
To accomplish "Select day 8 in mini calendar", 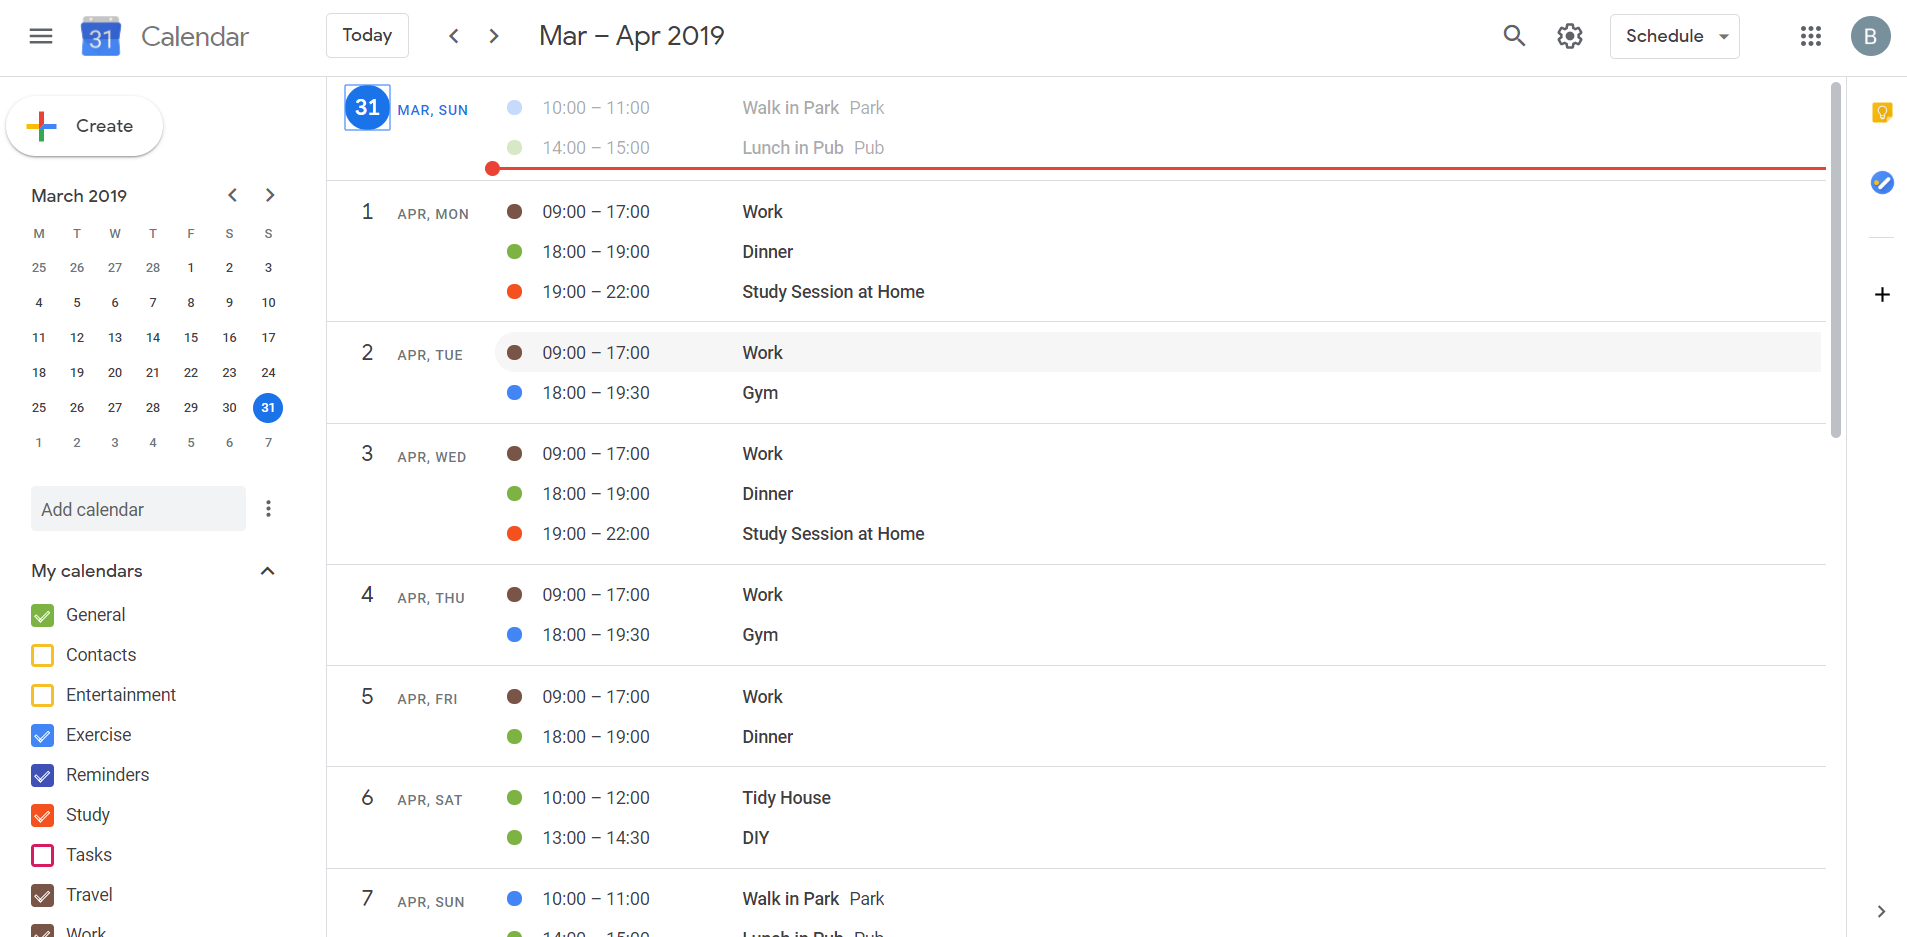I will point(191,303).
